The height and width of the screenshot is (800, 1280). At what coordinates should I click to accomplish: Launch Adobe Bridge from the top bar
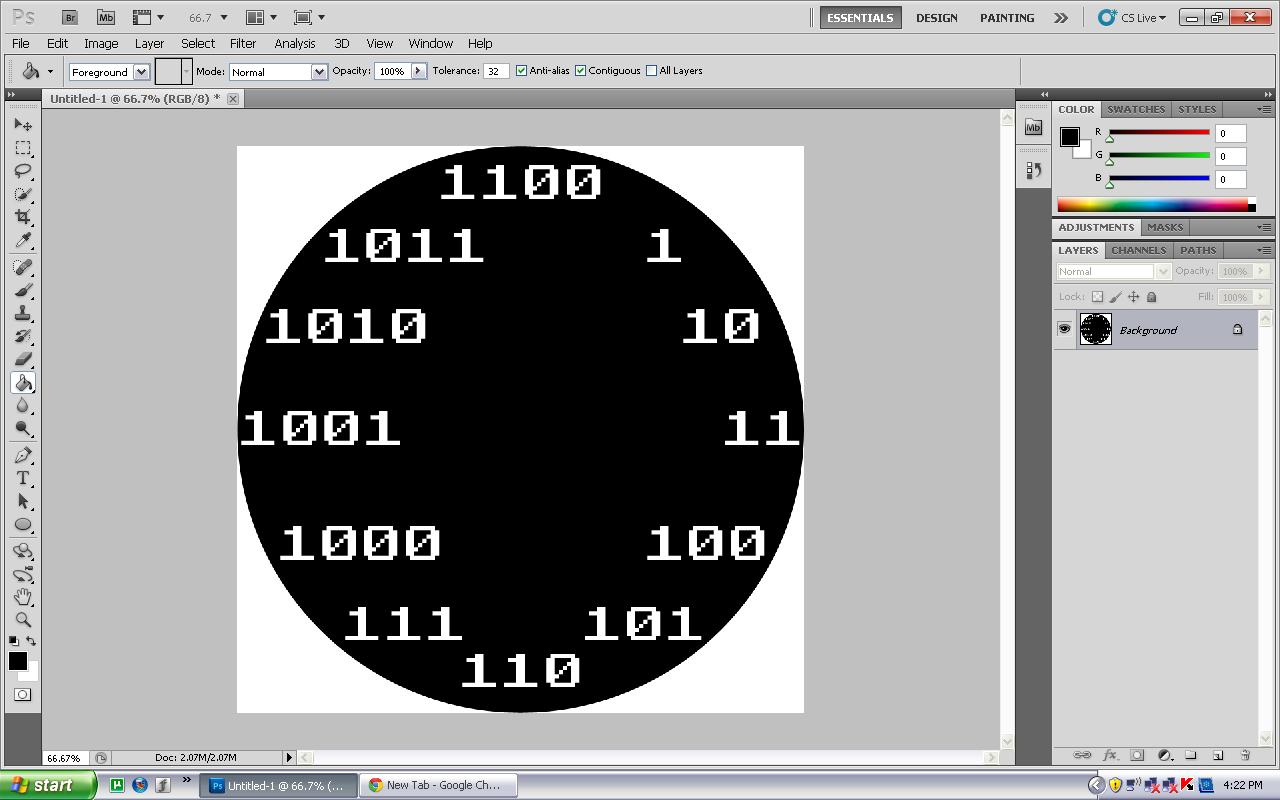(x=69, y=17)
